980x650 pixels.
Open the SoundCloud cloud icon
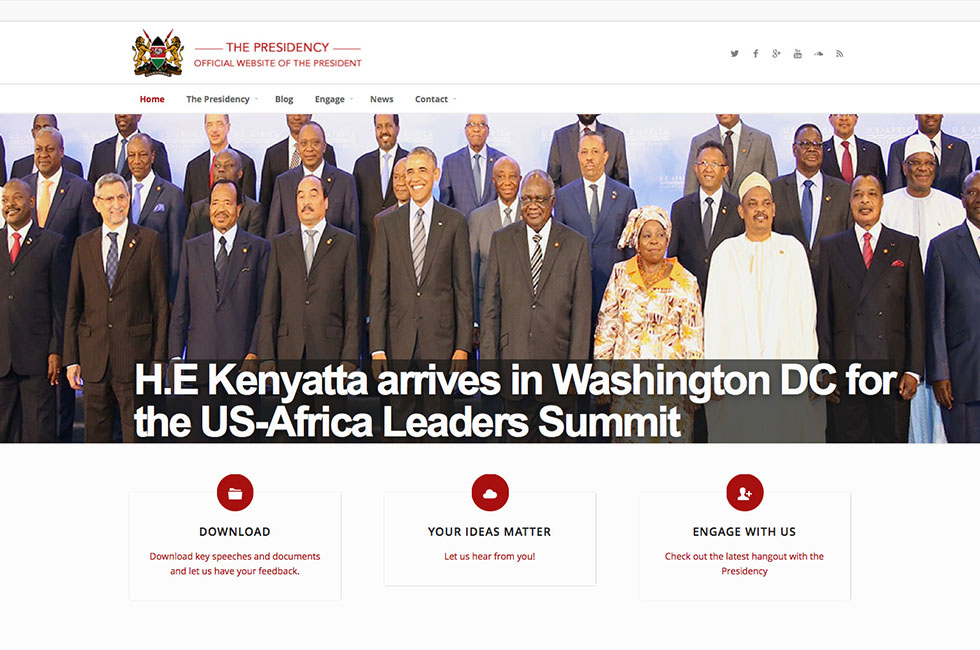pos(818,54)
